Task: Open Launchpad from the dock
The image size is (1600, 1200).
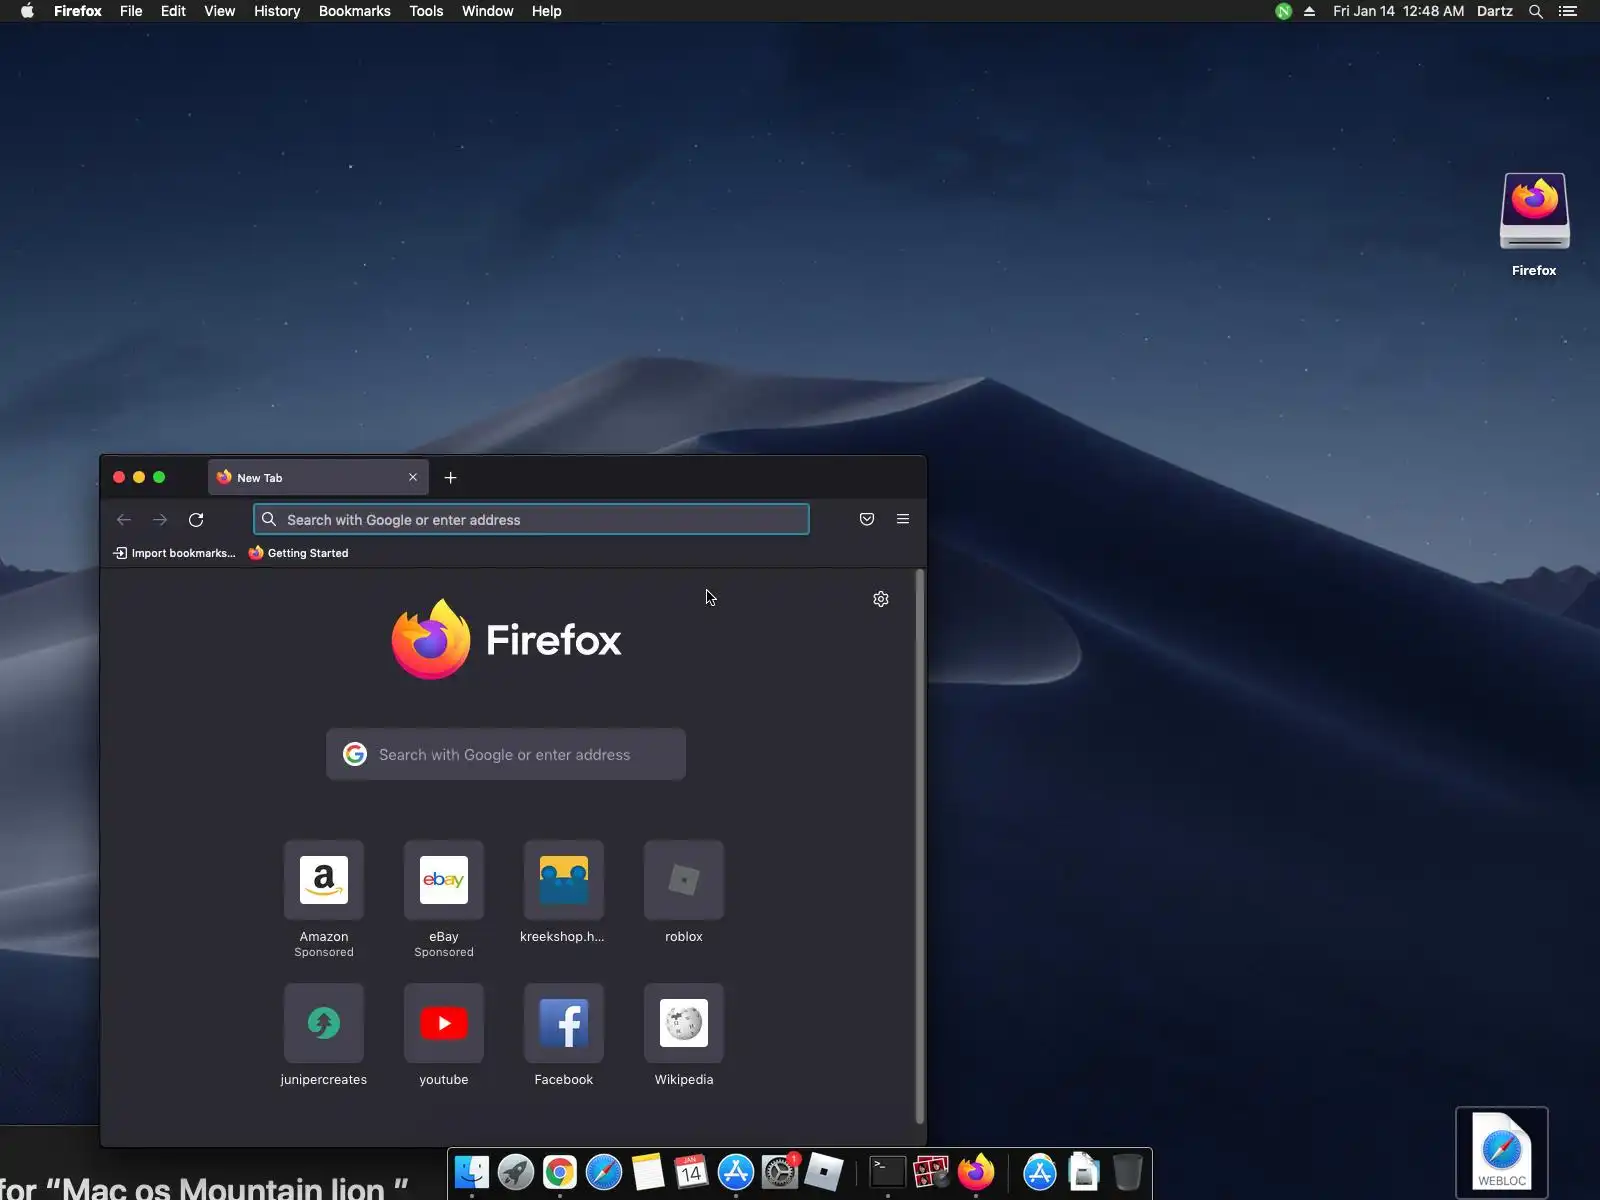Action: (x=516, y=1172)
